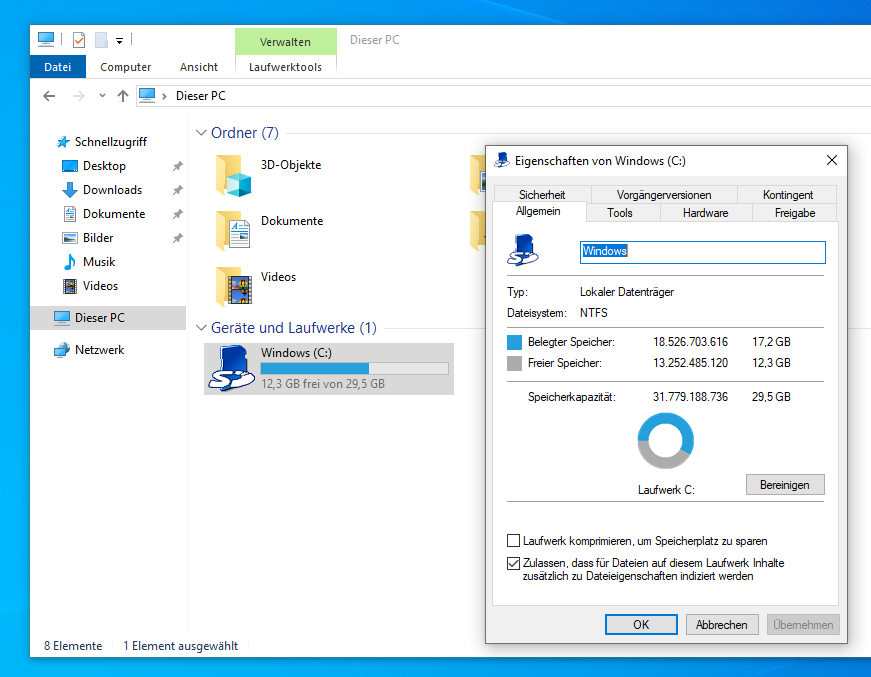The height and width of the screenshot is (677, 871).
Task: Switch to the Ansicht ribbon tab
Action: point(199,67)
